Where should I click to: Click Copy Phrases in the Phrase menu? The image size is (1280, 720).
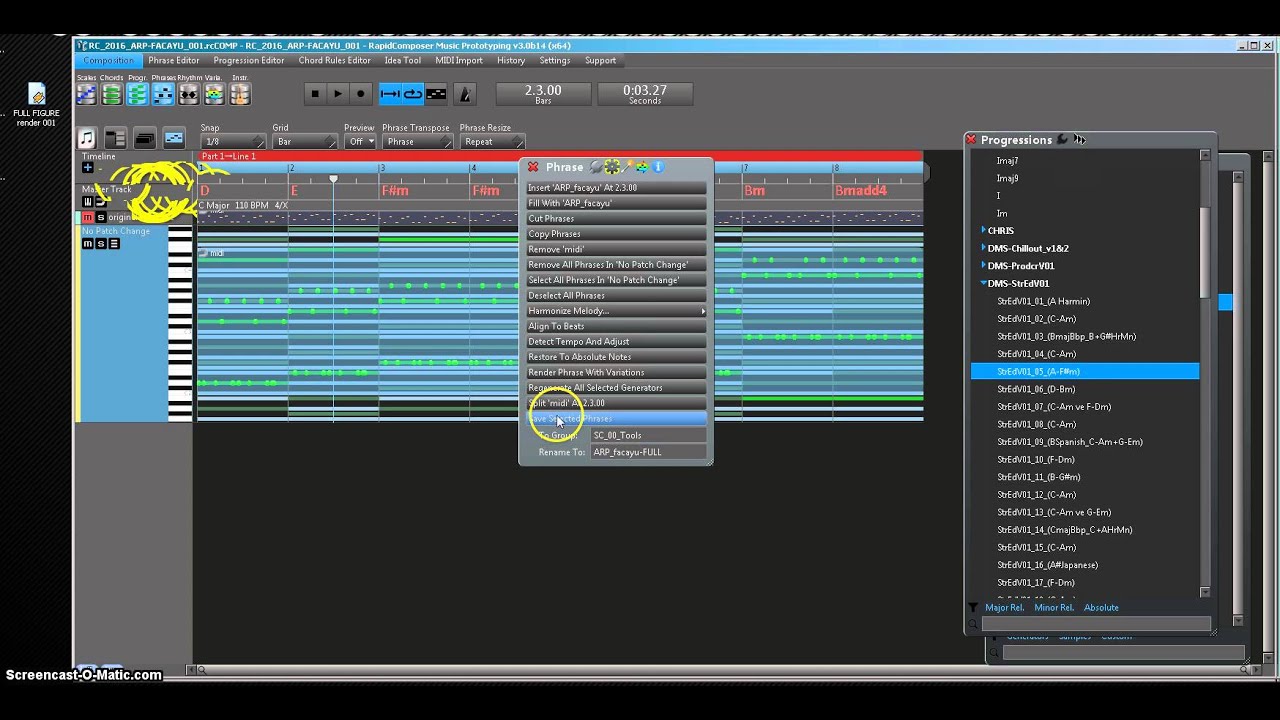616,234
